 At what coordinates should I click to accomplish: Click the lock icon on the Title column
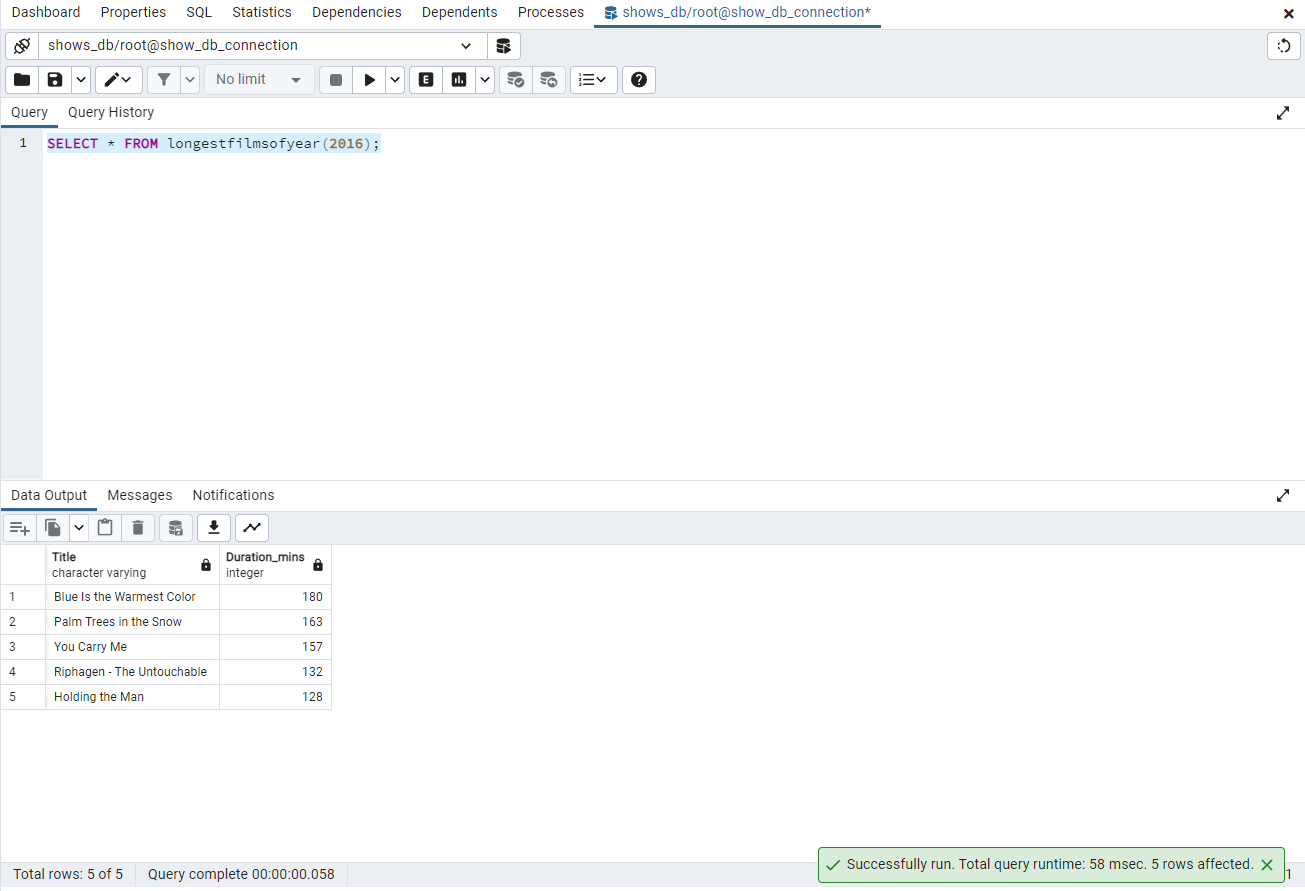205,565
